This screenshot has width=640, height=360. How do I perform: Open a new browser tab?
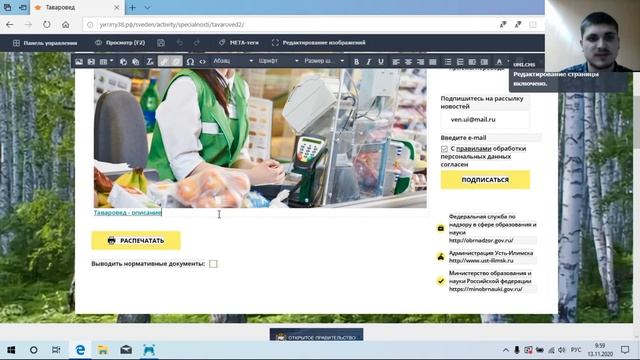tap(132, 7)
